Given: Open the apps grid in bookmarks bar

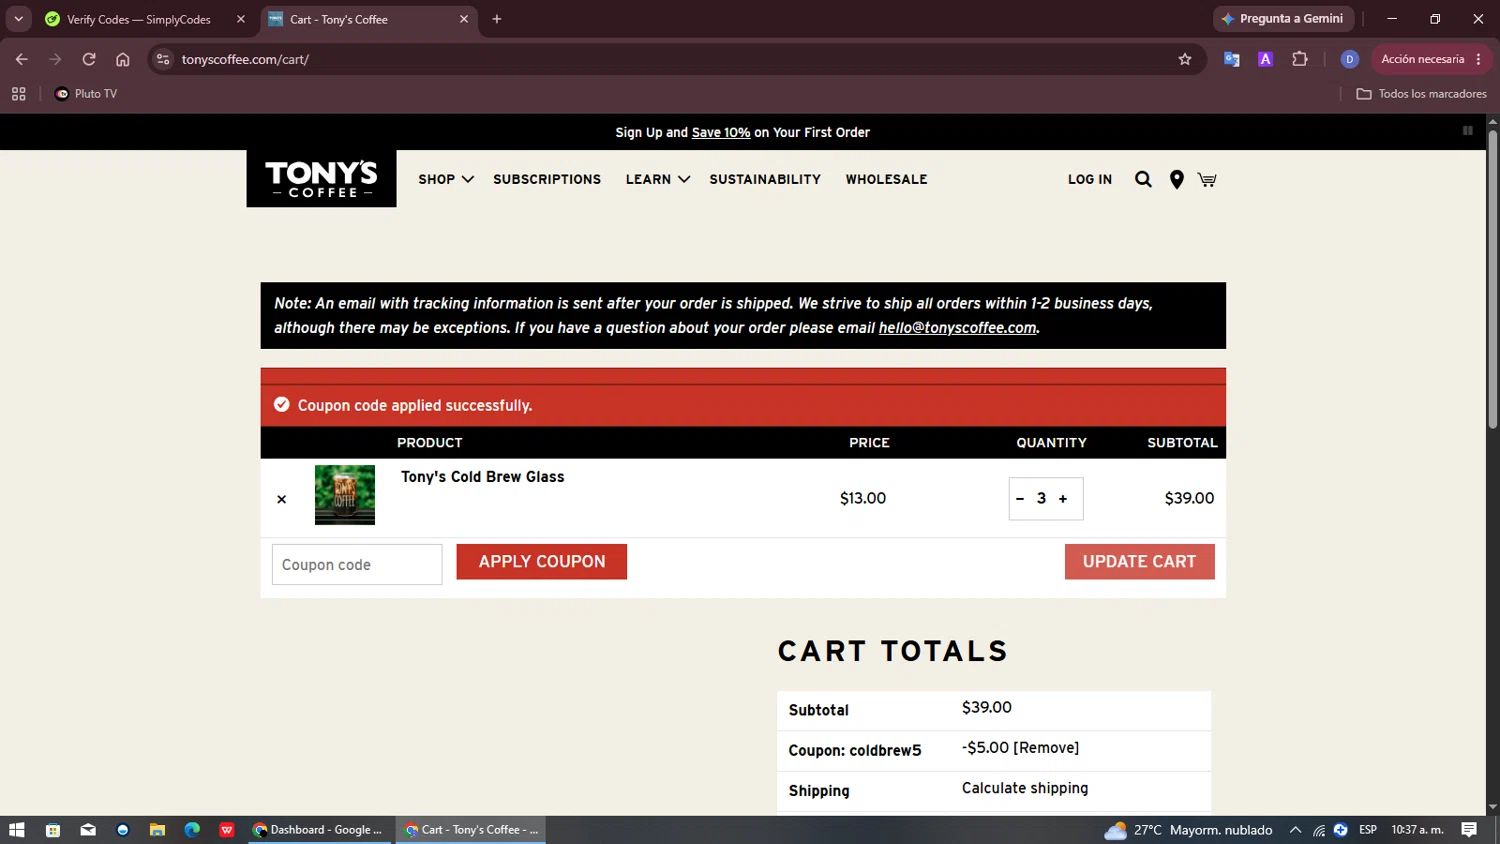Looking at the screenshot, I should coord(18,94).
